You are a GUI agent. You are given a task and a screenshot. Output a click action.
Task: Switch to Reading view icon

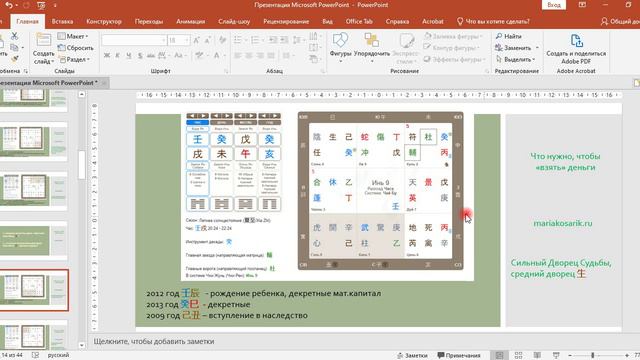click(537, 355)
